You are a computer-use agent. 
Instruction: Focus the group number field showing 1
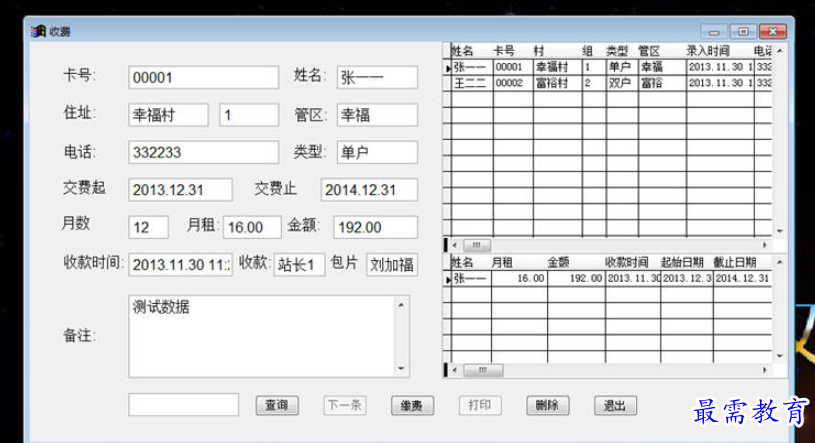(249, 115)
